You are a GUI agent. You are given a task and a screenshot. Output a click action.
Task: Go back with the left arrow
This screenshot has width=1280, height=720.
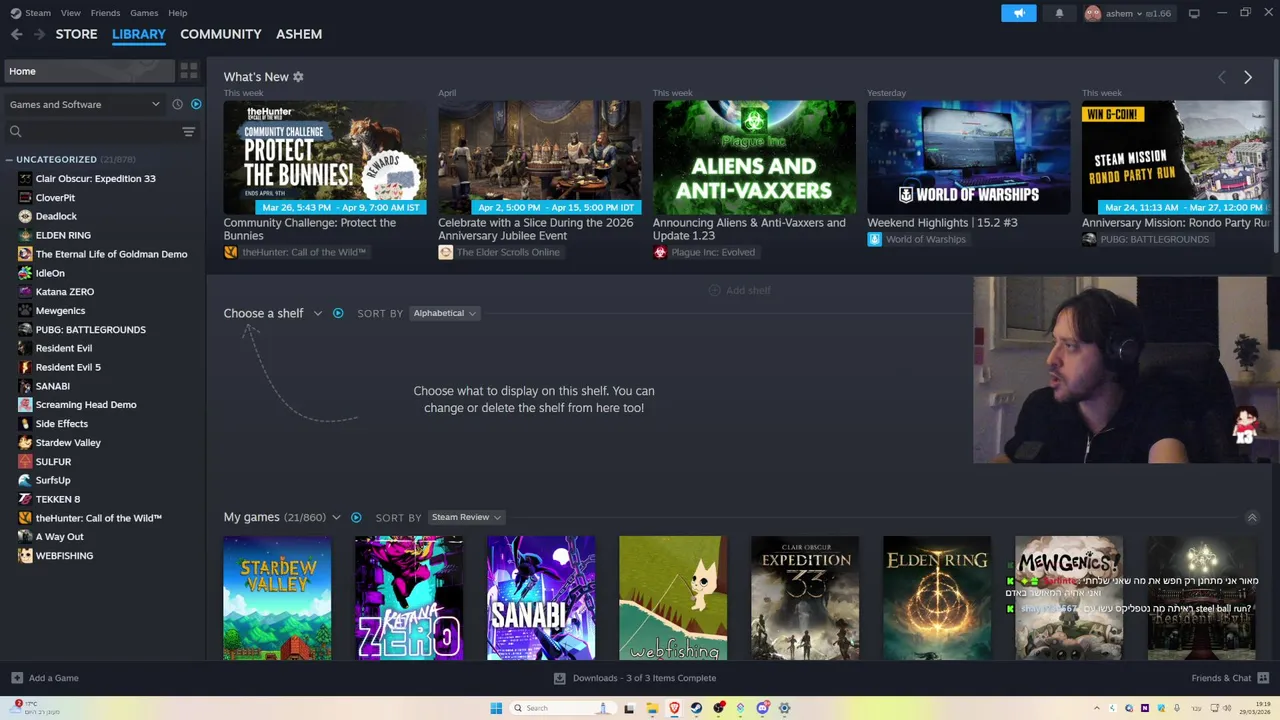click(x=16, y=34)
